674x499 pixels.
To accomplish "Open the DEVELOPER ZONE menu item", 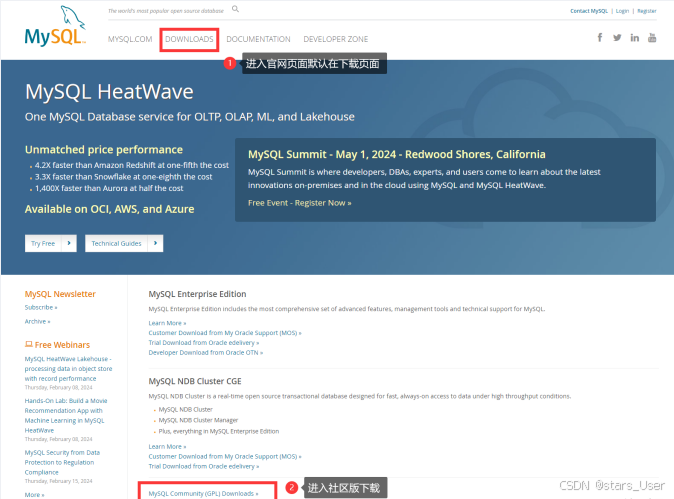I will click(336, 39).
